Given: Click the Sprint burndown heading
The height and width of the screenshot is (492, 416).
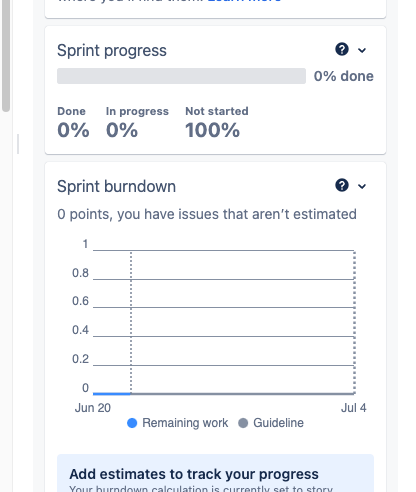Looking at the screenshot, I should (116, 186).
